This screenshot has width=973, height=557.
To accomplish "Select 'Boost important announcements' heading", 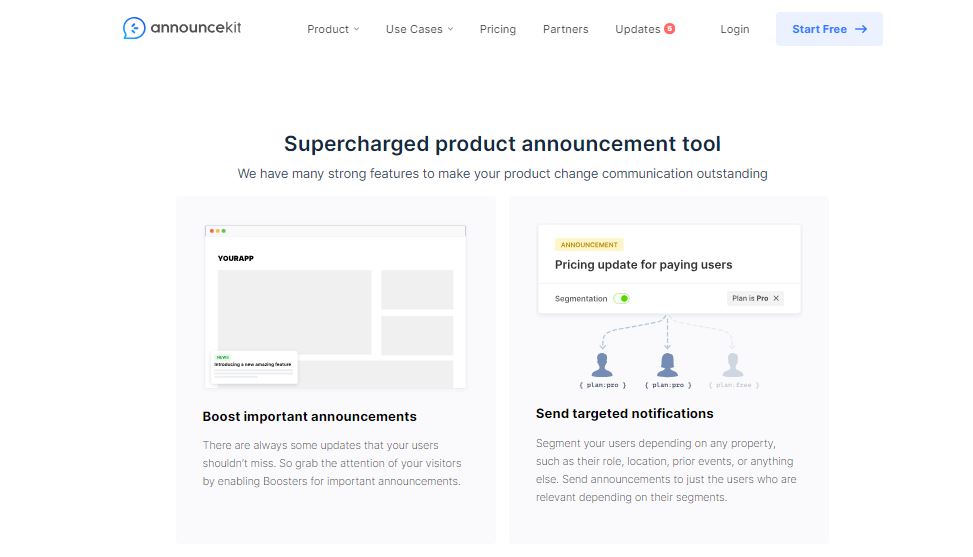I will point(310,417).
